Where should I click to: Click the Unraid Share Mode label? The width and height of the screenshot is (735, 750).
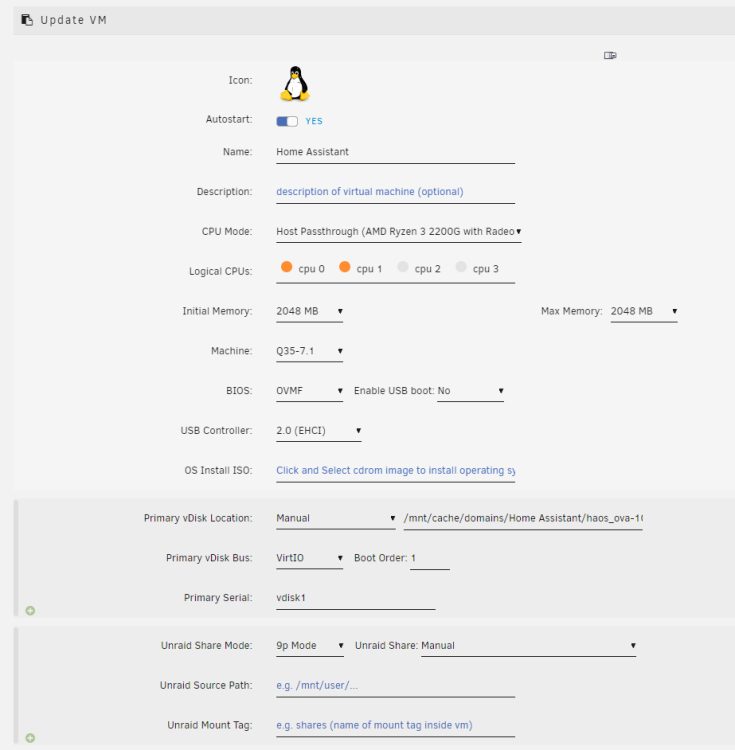coord(207,646)
